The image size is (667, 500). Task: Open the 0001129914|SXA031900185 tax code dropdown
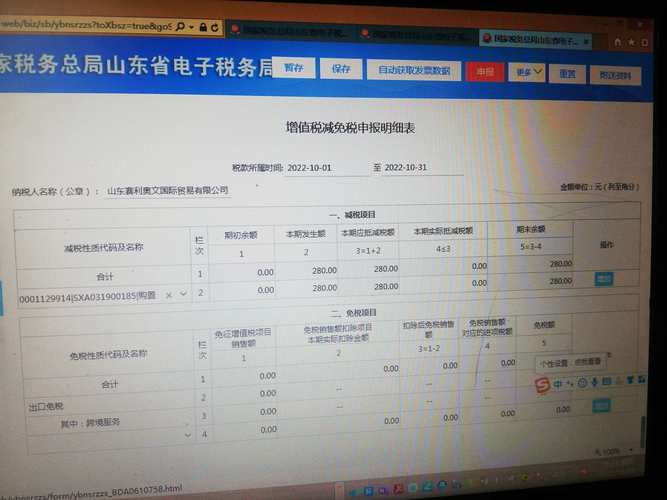(183, 294)
